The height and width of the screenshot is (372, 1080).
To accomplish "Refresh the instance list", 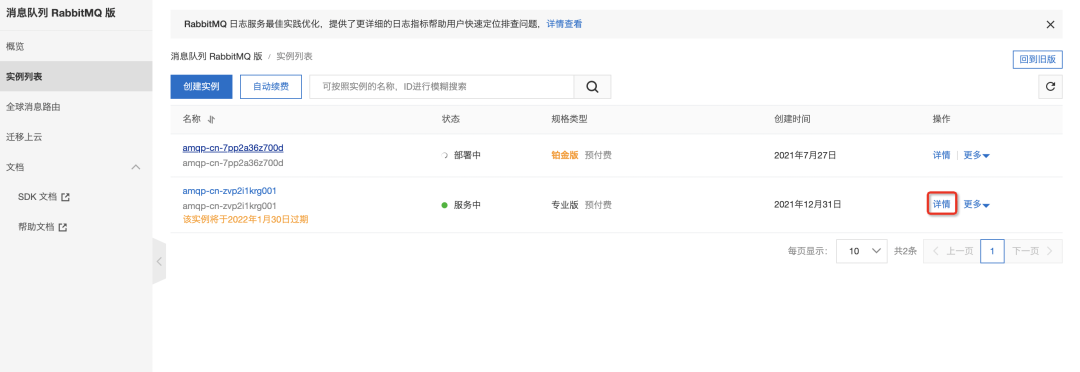I will click(1050, 87).
